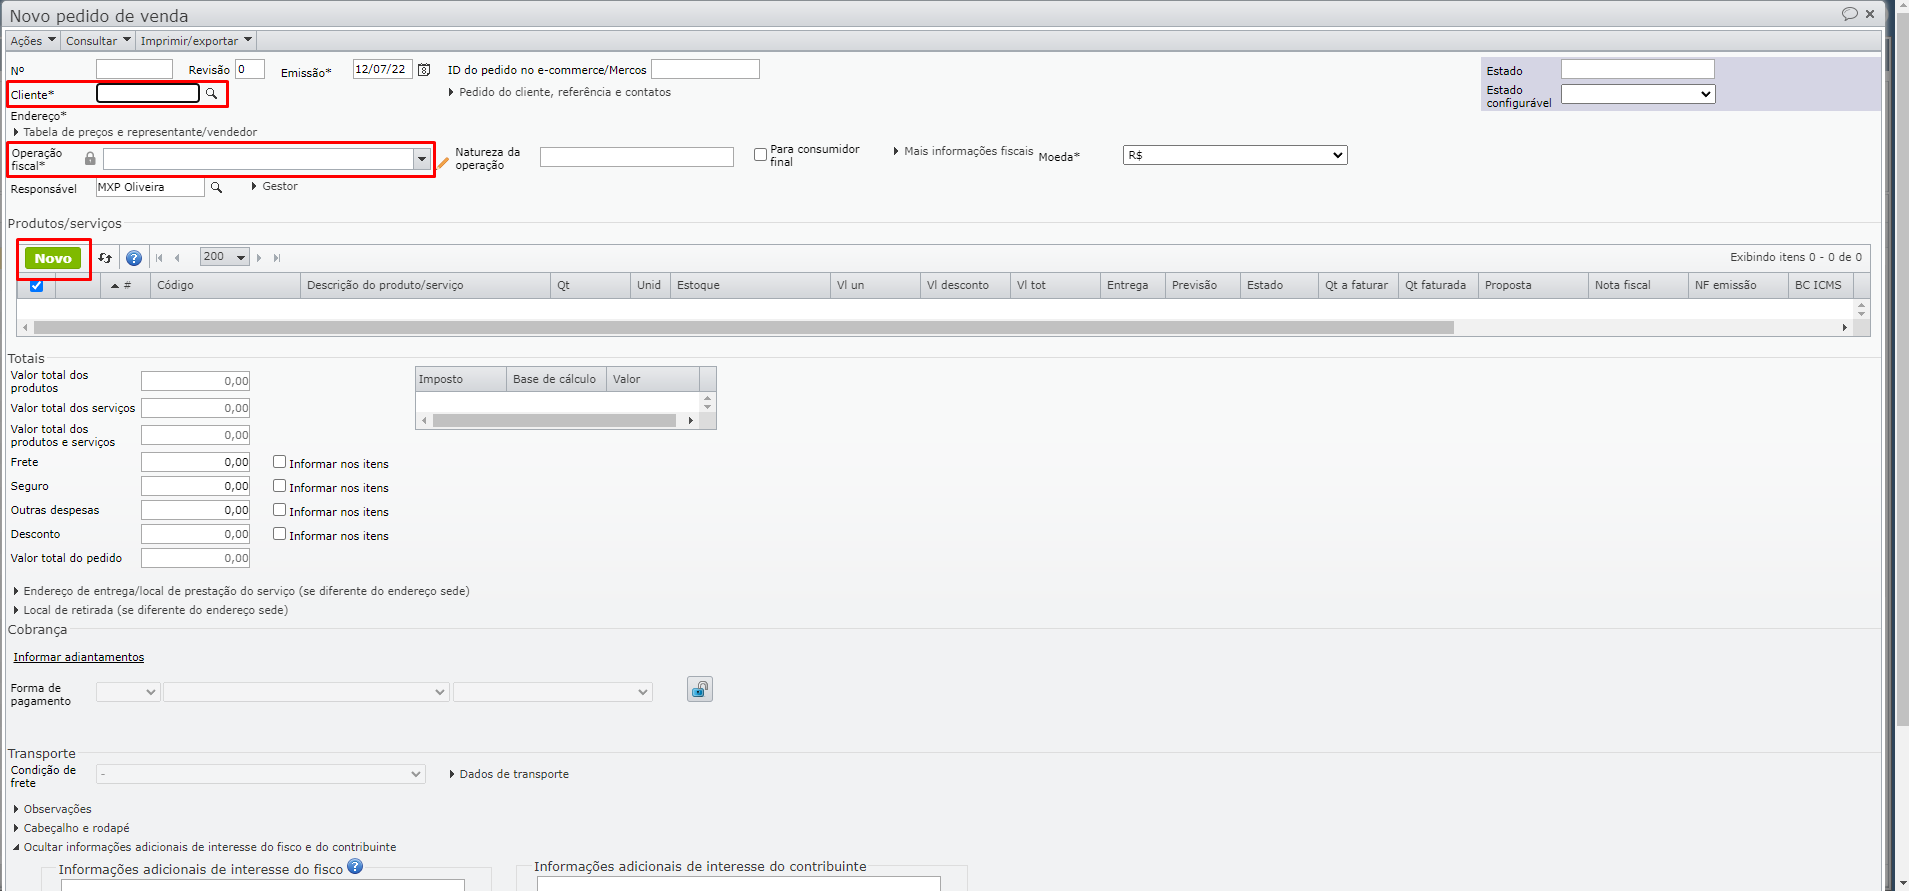Viewport: 1909px width, 891px height.
Task: Open the calendar picker beside Emissão date
Action: [x=424, y=70]
